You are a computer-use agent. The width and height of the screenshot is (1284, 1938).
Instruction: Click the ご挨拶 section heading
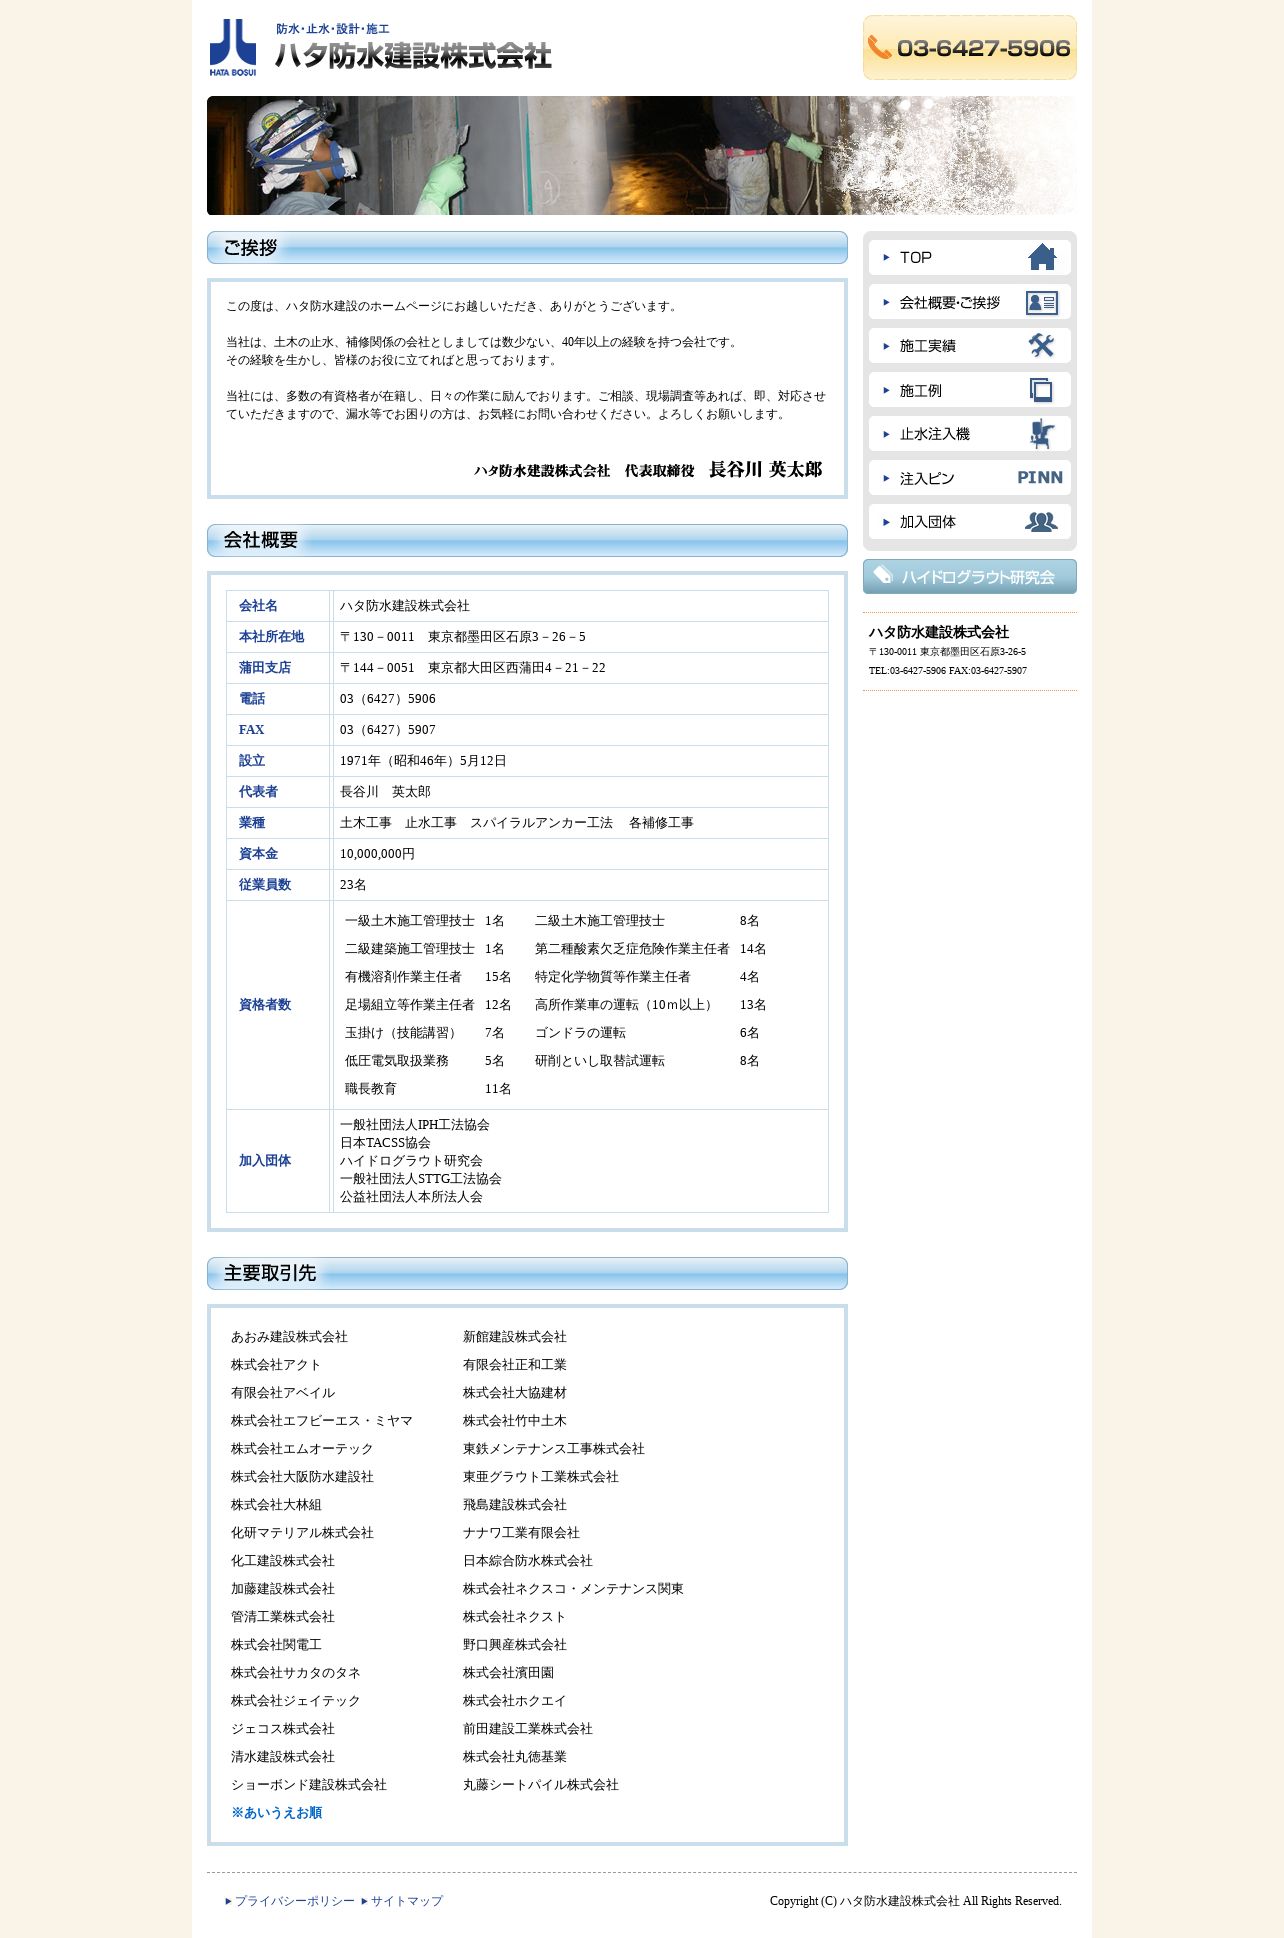pyautogui.click(x=527, y=248)
